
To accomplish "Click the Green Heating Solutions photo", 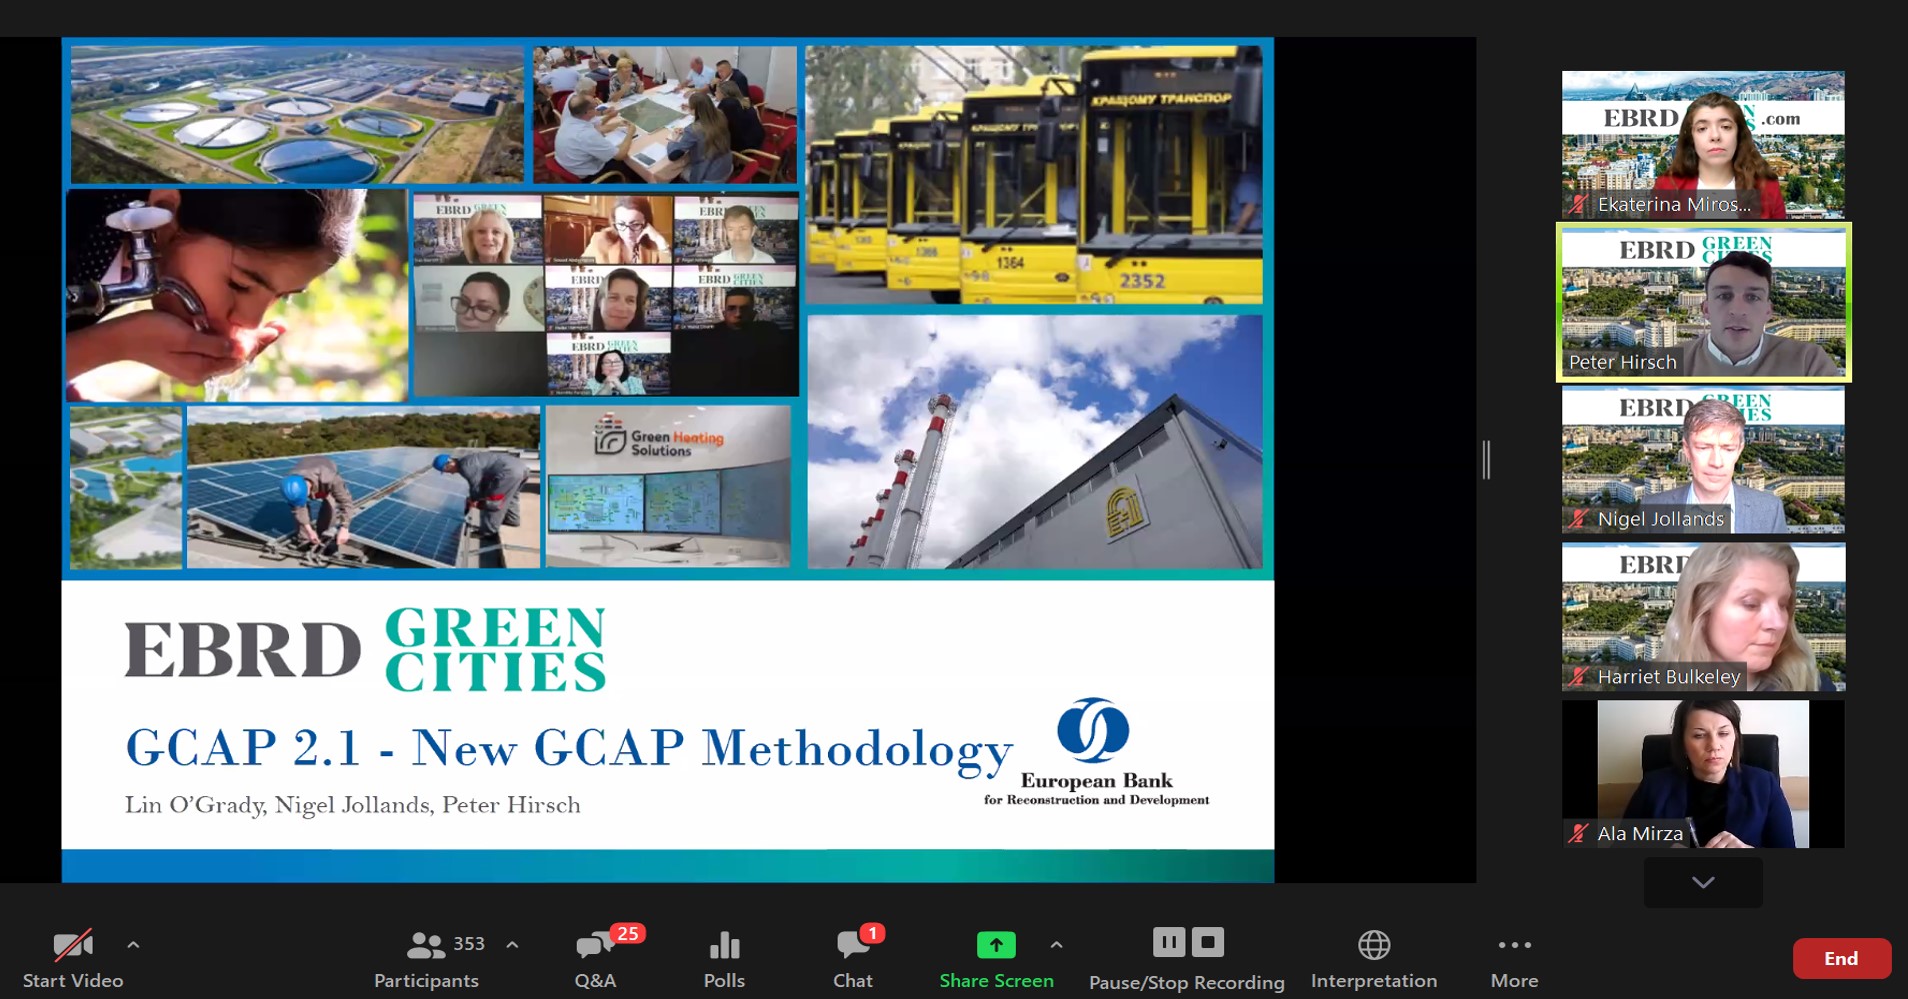I will click(x=668, y=487).
